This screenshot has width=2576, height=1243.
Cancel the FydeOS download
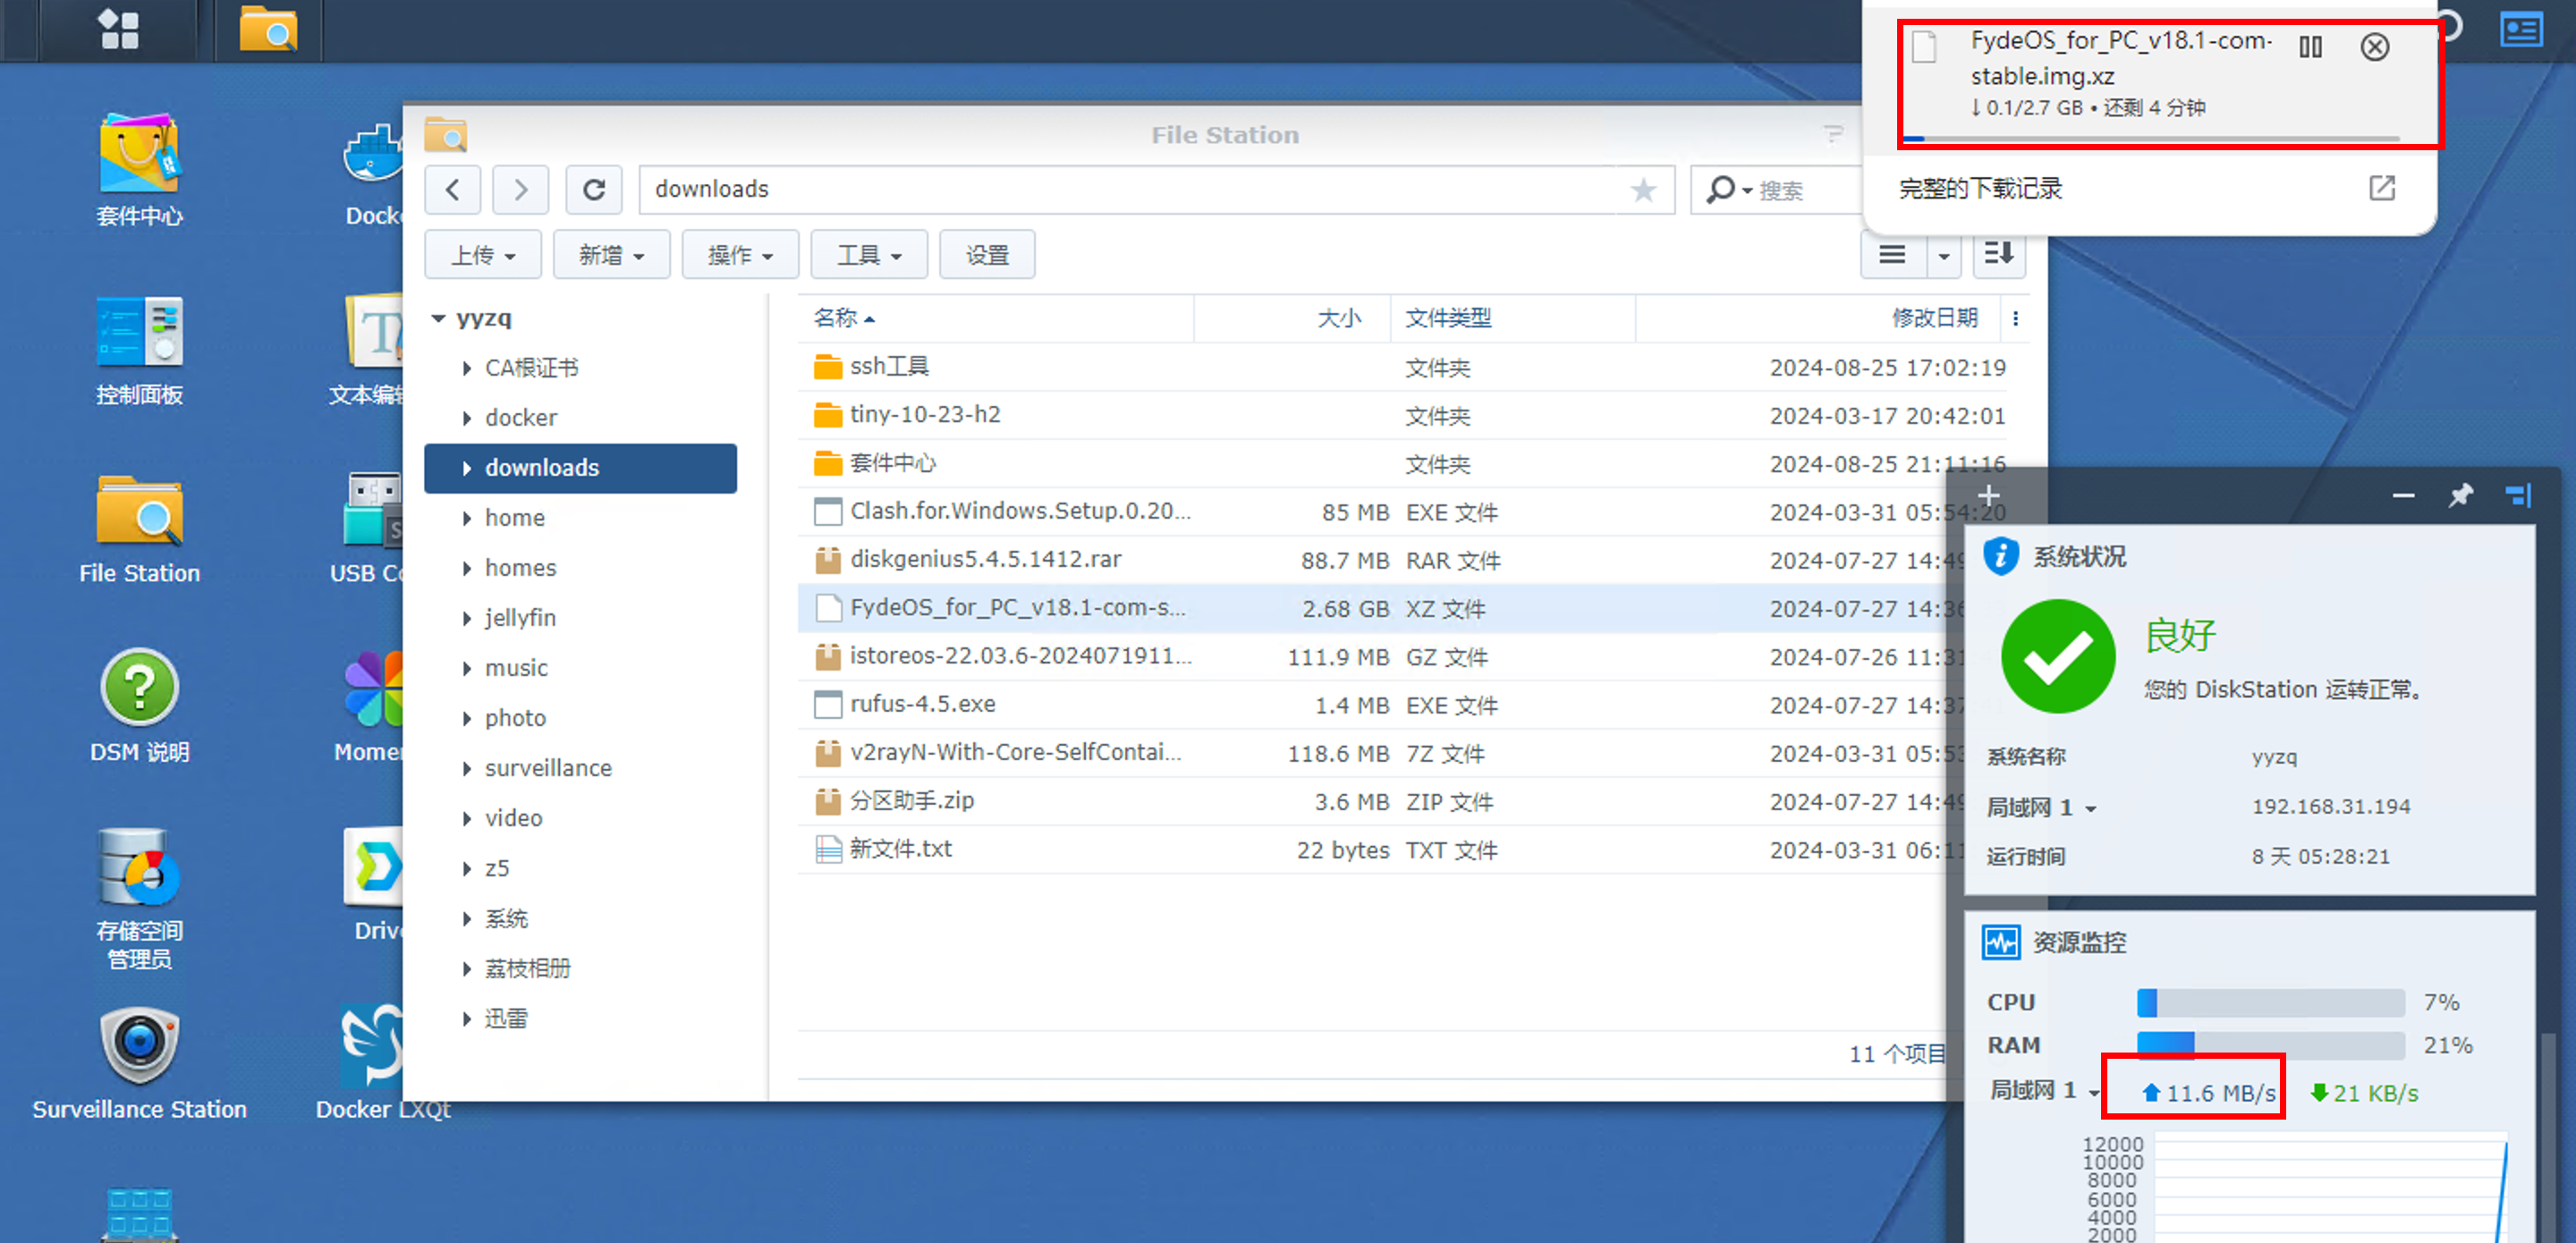2375,46
